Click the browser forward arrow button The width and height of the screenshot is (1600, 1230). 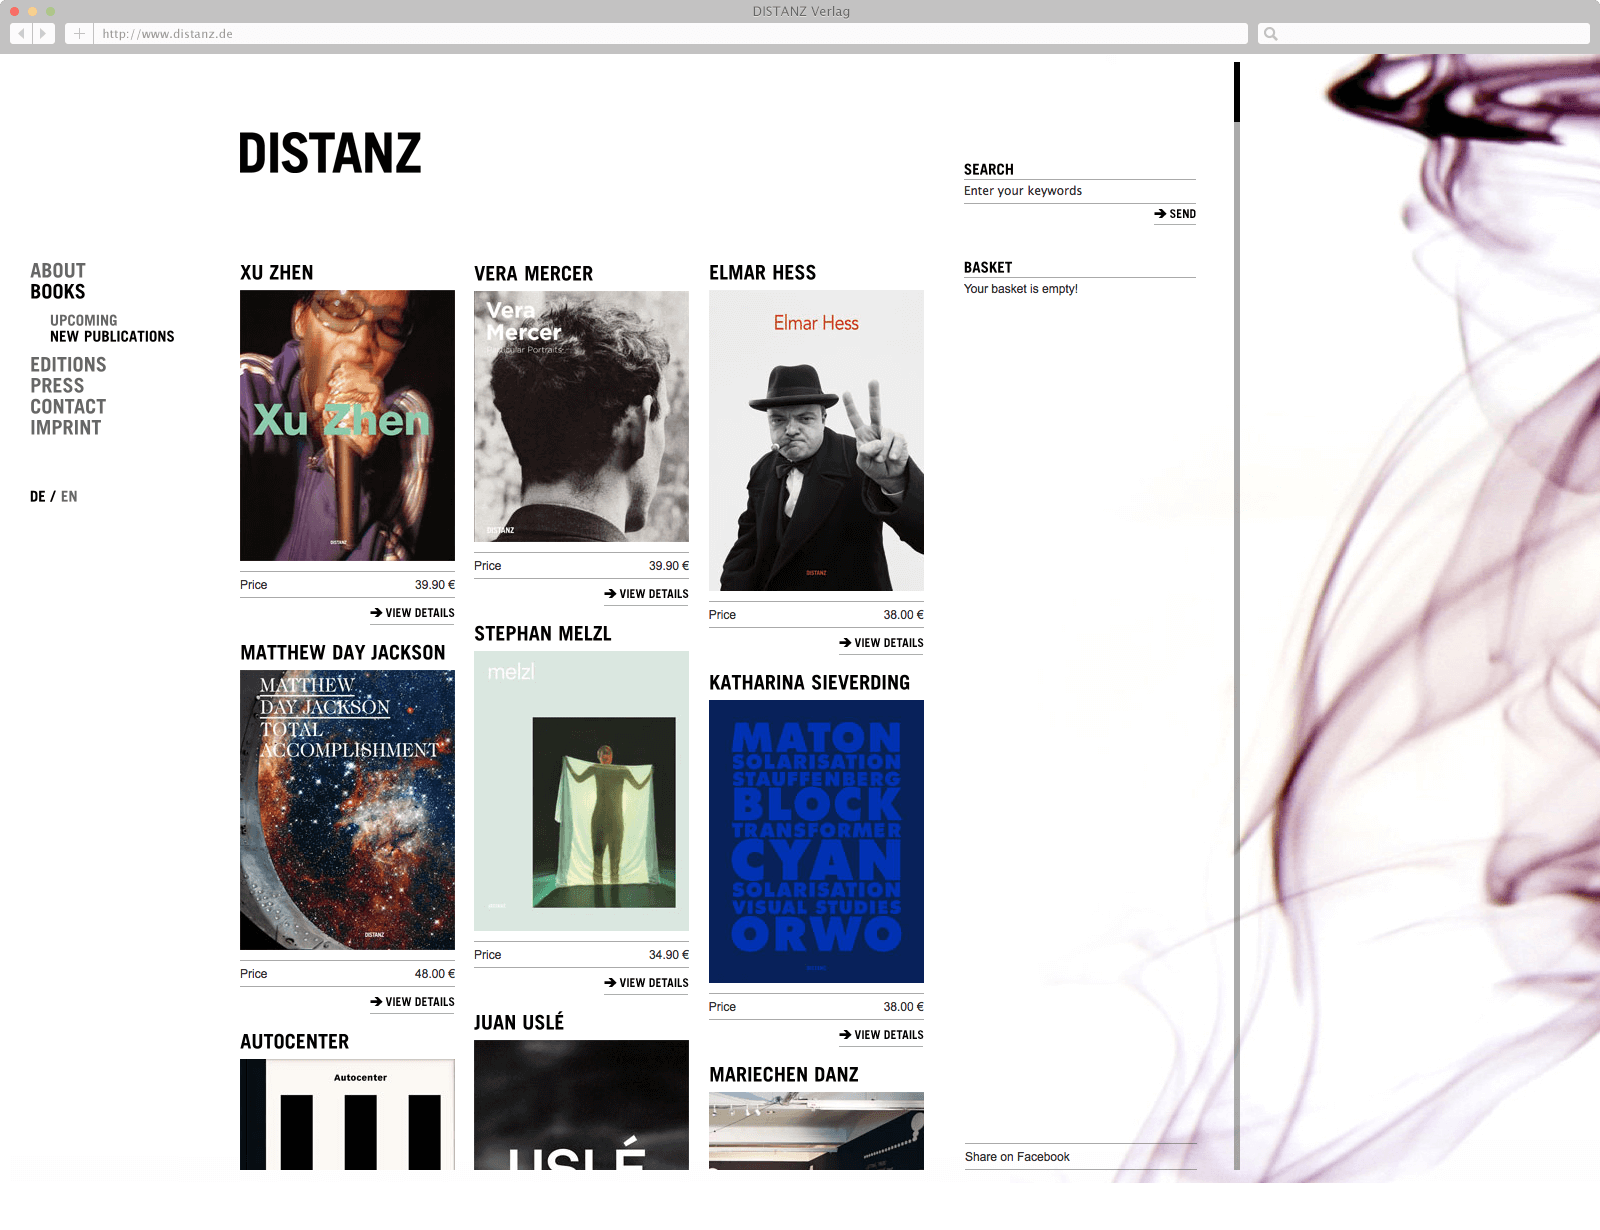(x=44, y=33)
